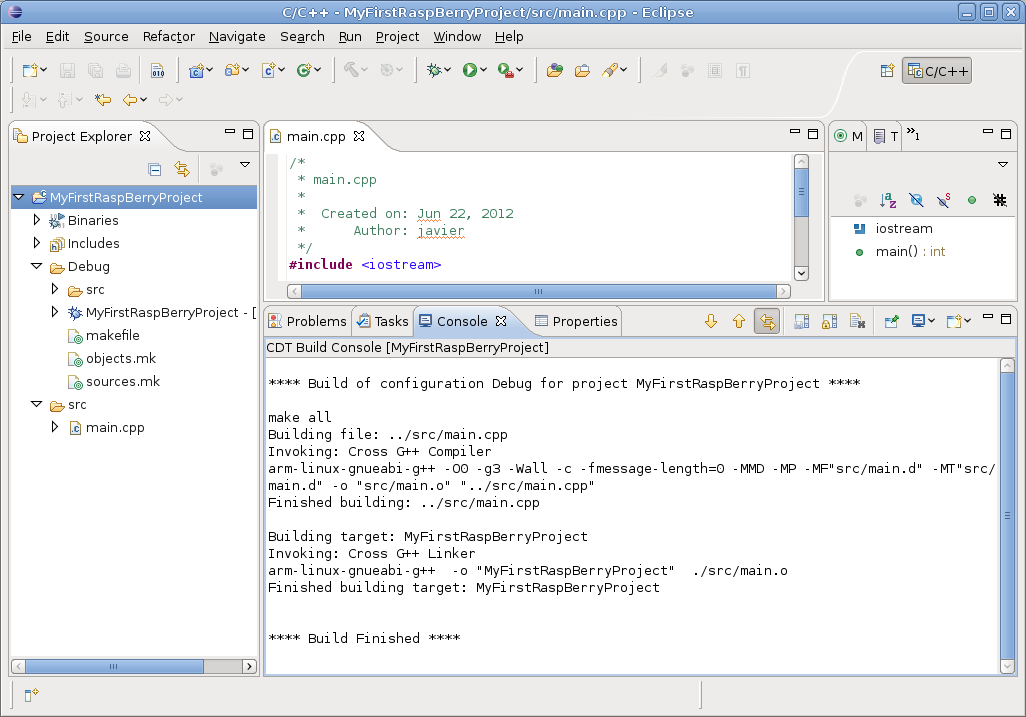Collapse All in Project Explorer
This screenshot has height=717, width=1026.
(x=154, y=169)
